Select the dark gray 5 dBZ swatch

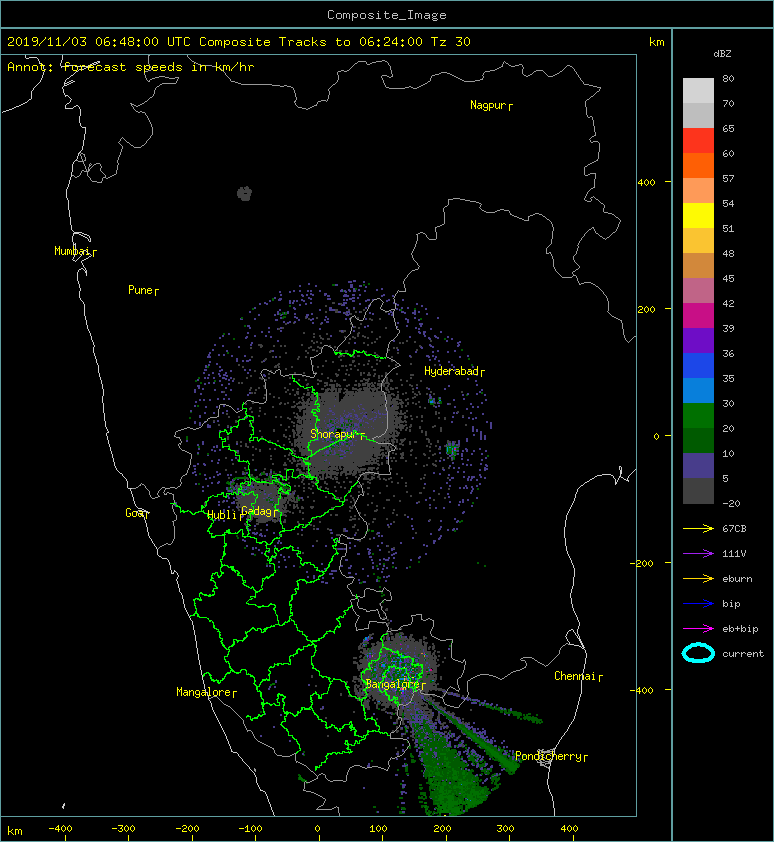pyautogui.click(x=698, y=490)
